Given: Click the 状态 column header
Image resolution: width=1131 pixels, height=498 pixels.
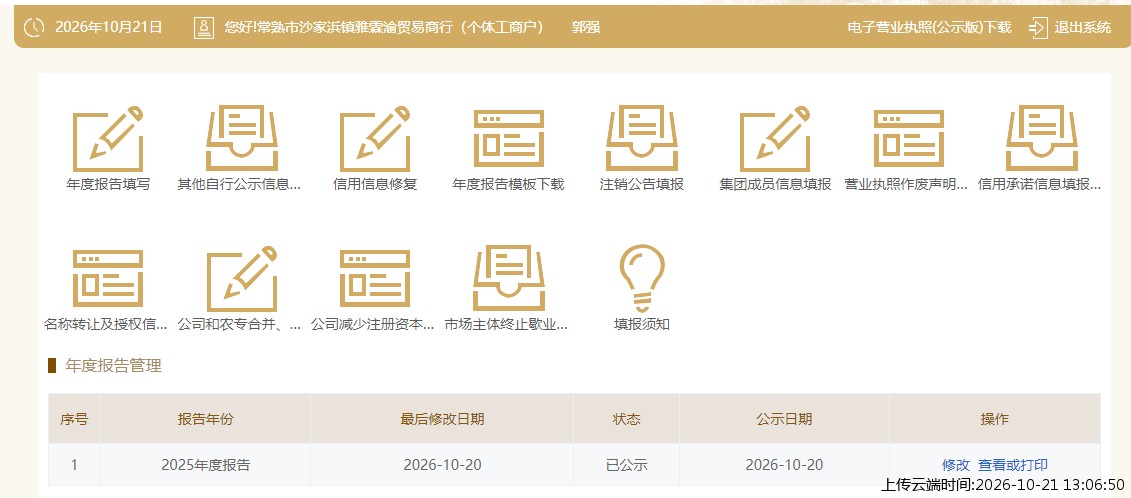Looking at the screenshot, I should 626,419.
